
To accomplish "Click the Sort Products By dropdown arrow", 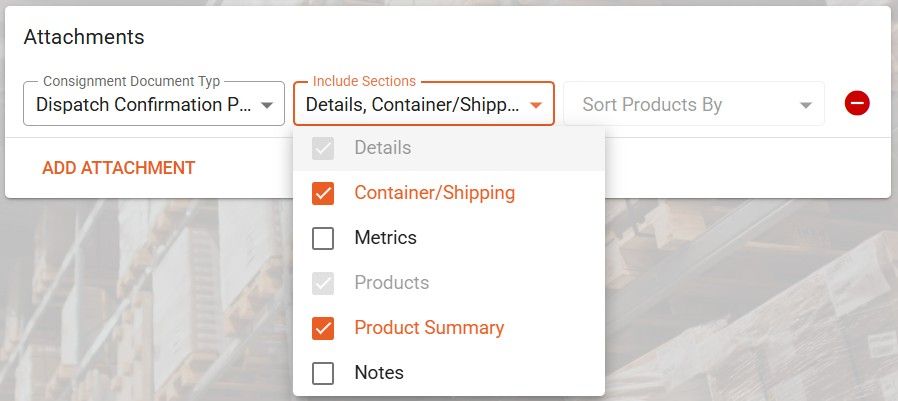I will coord(806,105).
